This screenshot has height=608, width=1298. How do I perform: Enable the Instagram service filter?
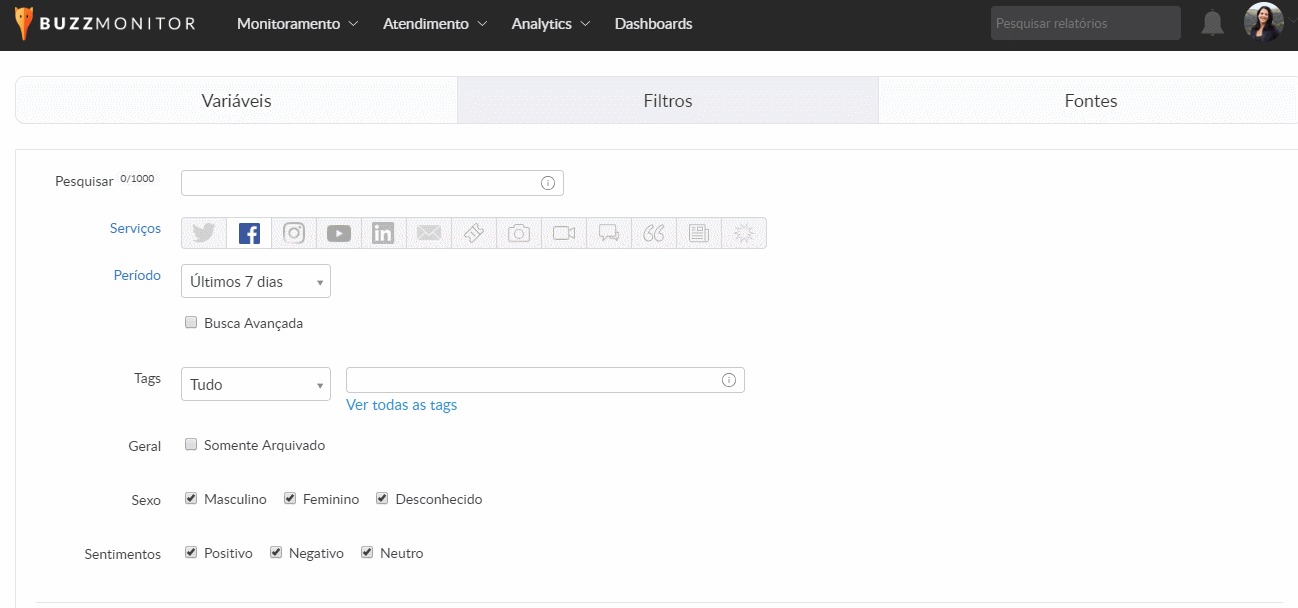click(294, 233)
